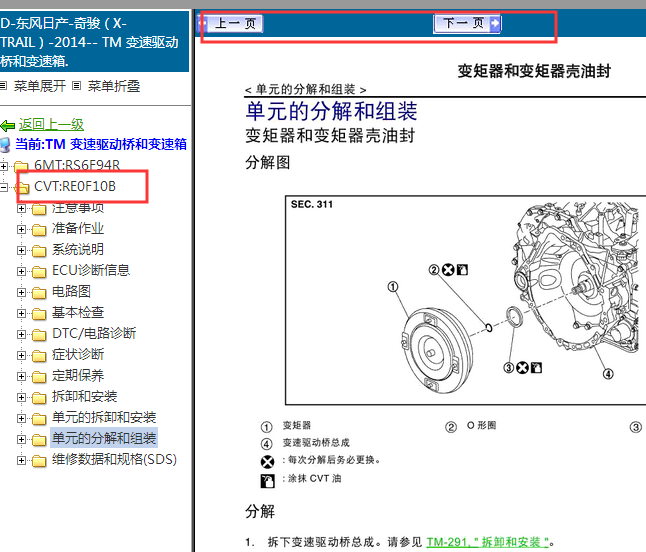The image size is (646, 552).
Task: Open 准备作业 section
Action: (x=78, y=228)
